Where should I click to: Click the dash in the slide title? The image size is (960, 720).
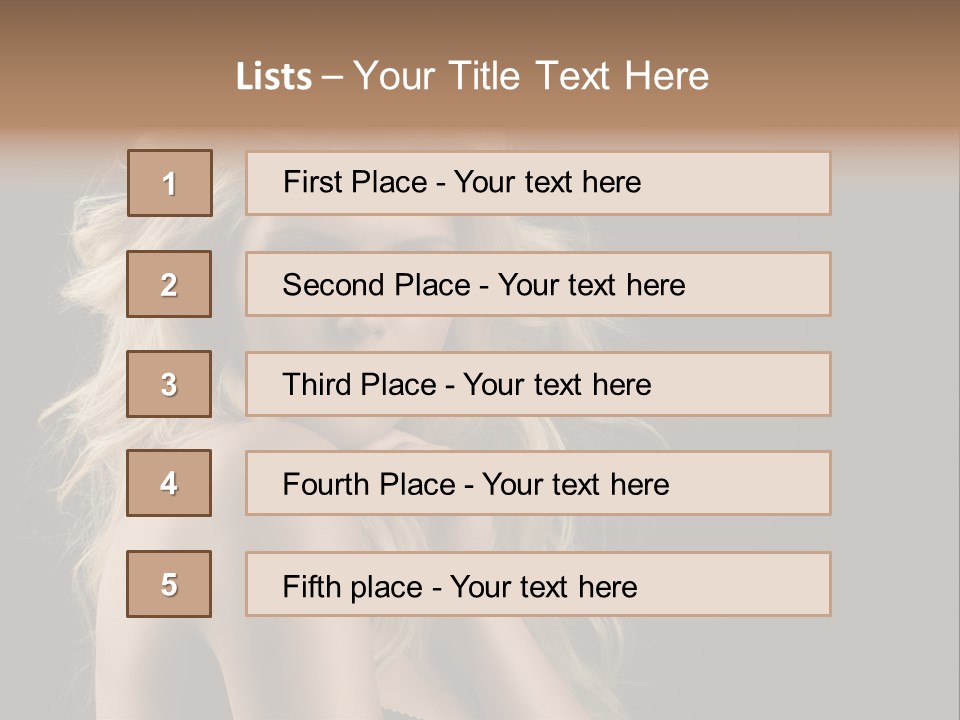(332, 77)
